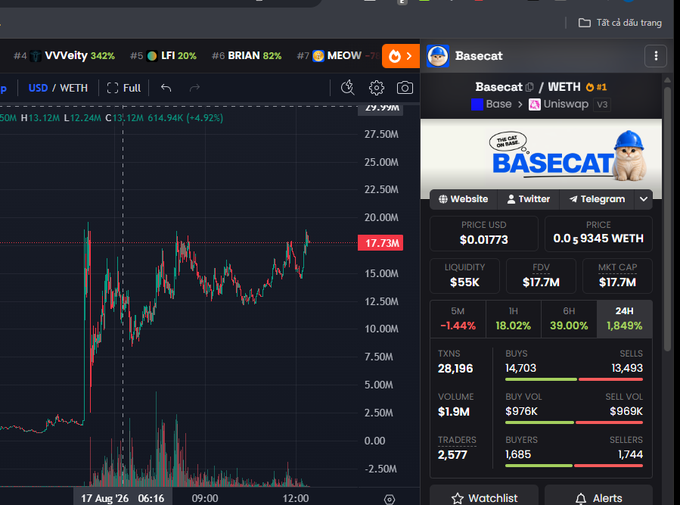
Task: Click the Base chain link
Action: (x=491, y=104)
